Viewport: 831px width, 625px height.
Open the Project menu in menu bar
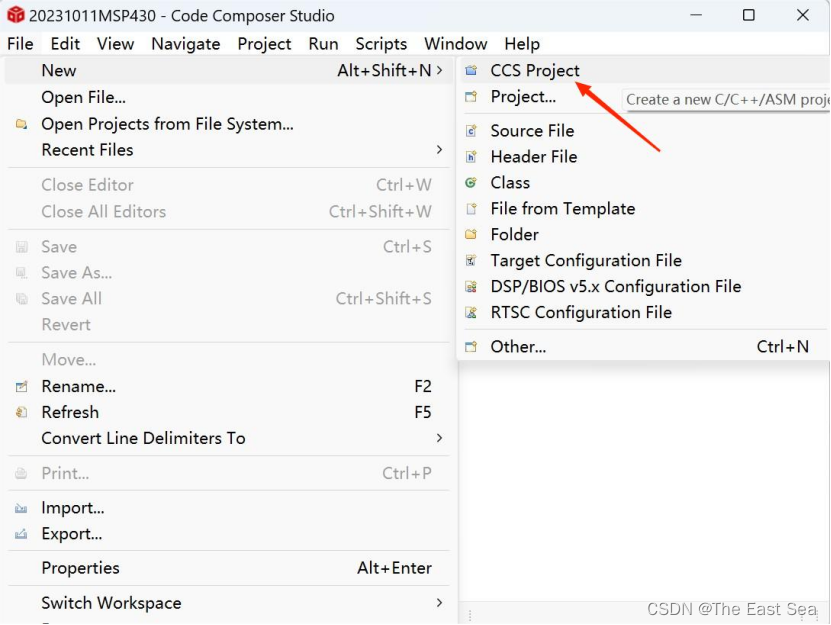pyautogui.click(x=264, y=44)
